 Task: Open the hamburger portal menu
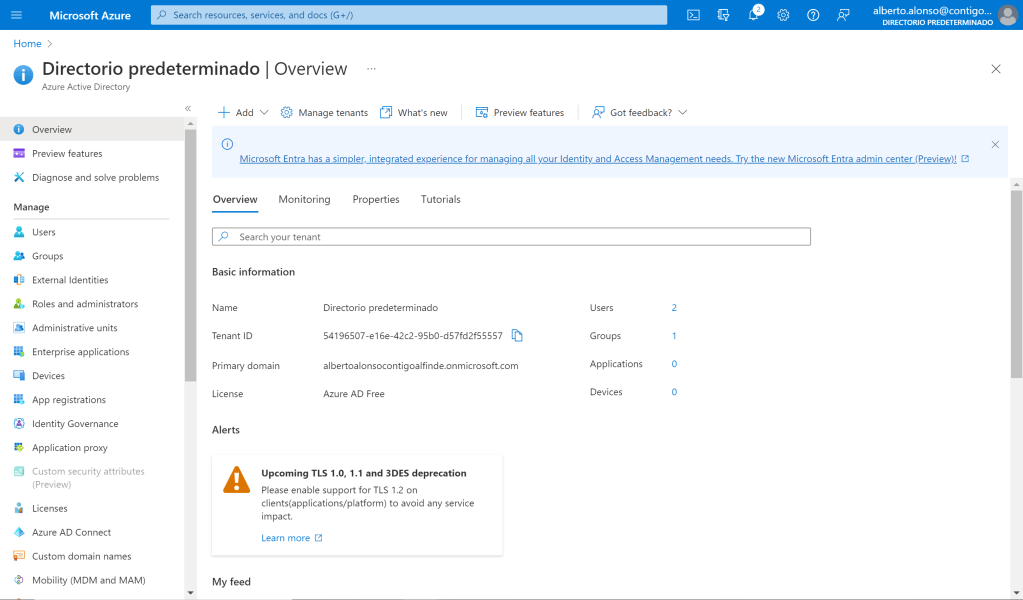coord(16,15)
